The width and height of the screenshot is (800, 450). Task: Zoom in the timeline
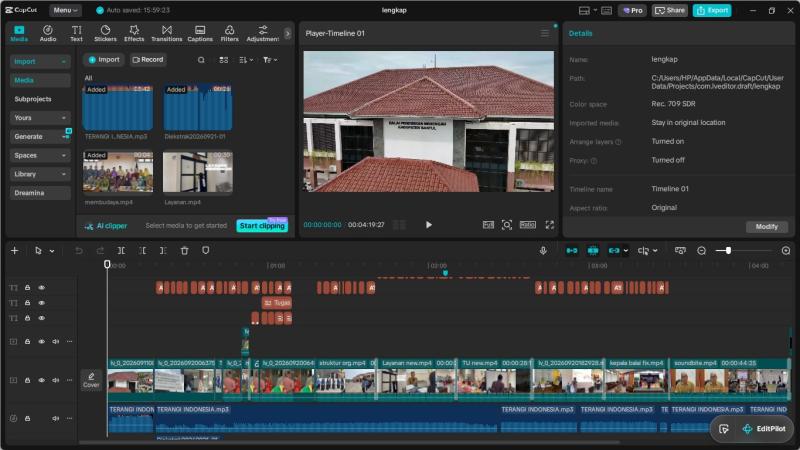pyautogui.click(x=786, y=251)
